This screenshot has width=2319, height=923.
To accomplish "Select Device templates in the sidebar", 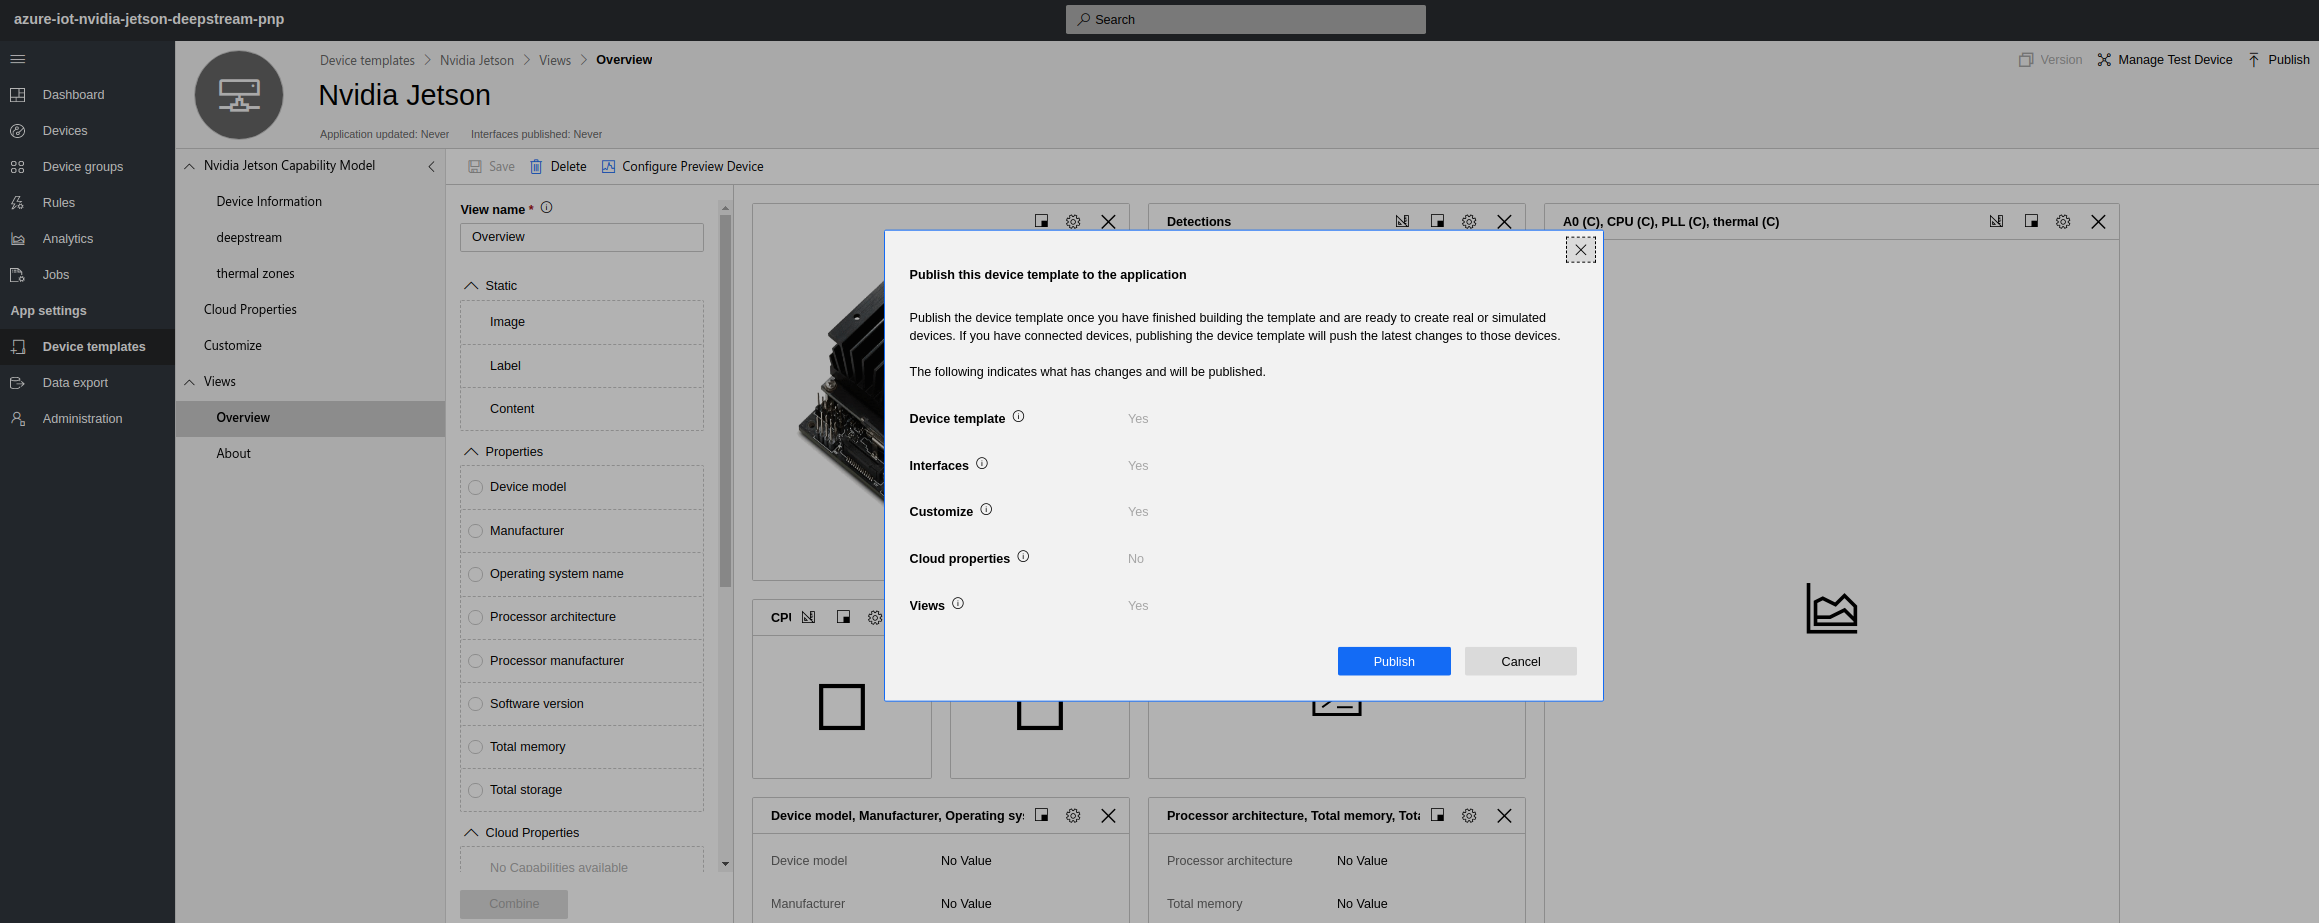I will click(87, 347).
